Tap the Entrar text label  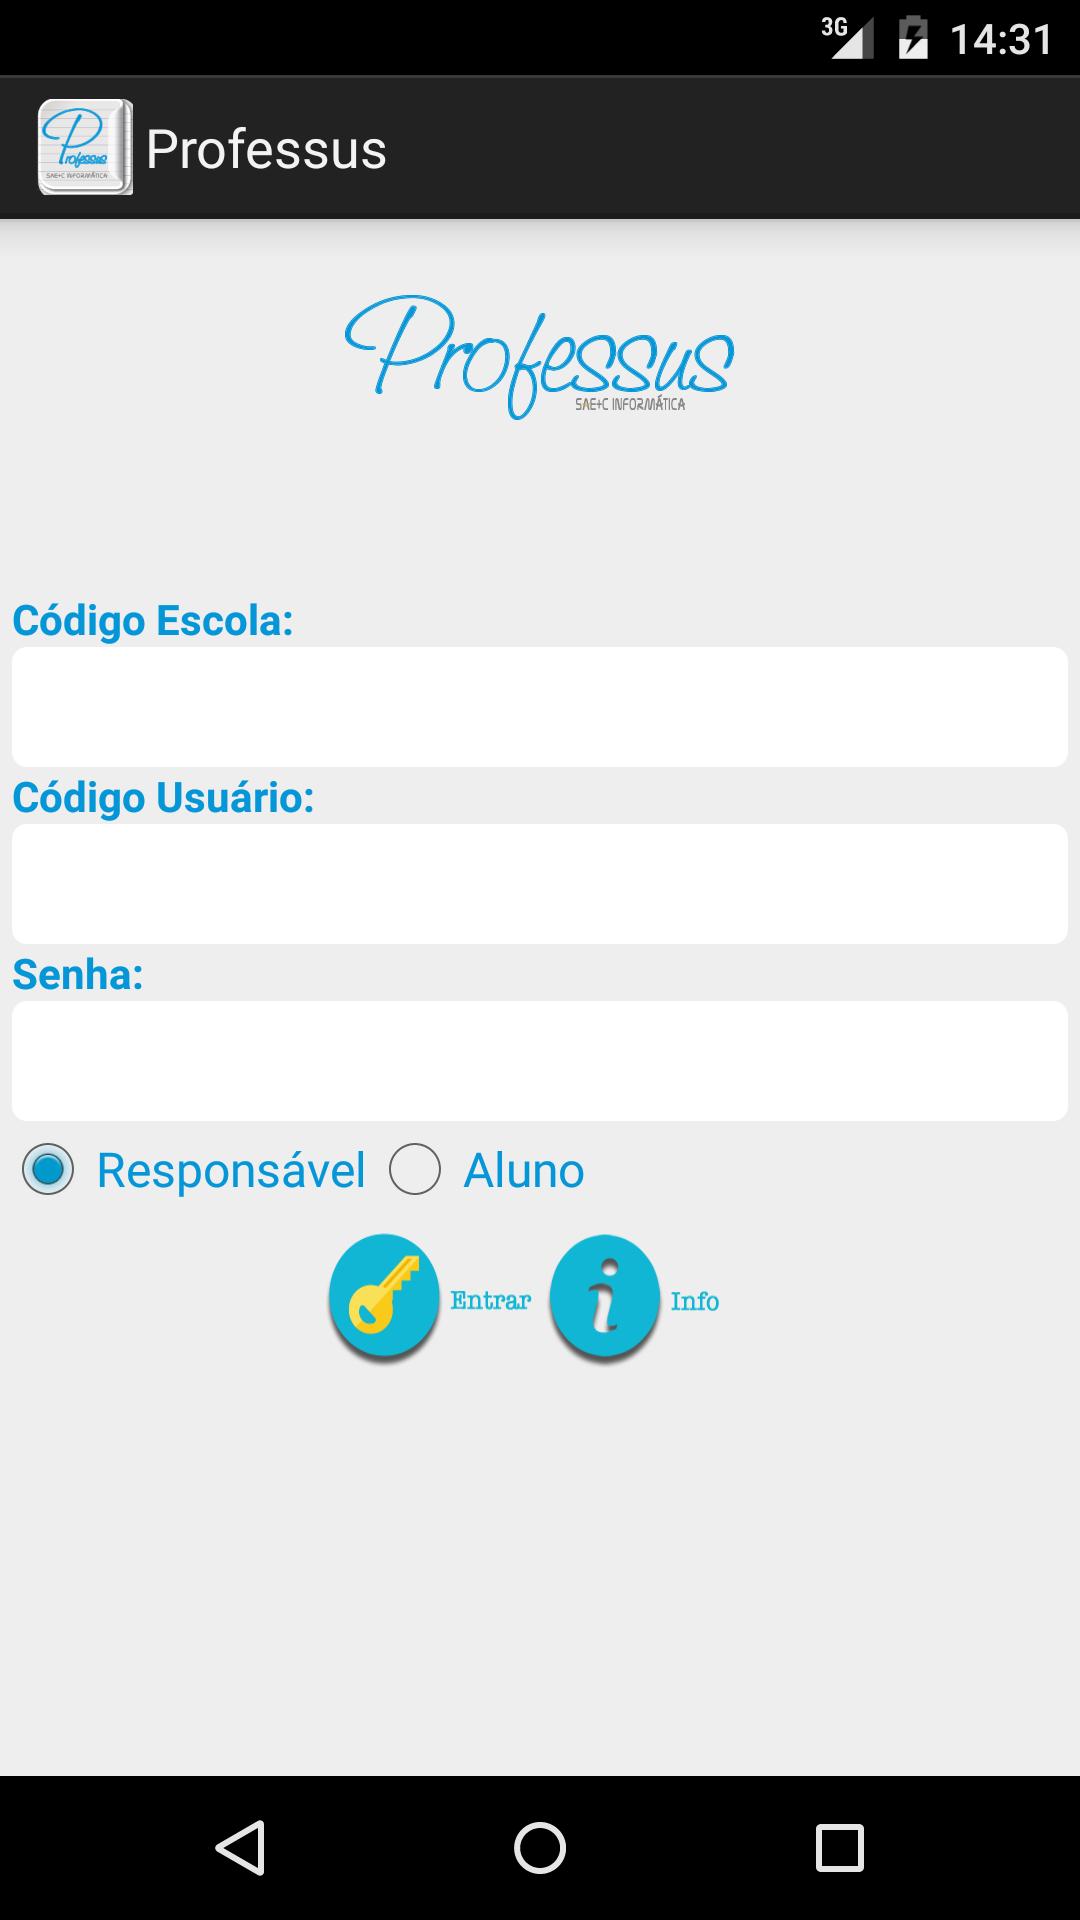tap(490, 1300)
